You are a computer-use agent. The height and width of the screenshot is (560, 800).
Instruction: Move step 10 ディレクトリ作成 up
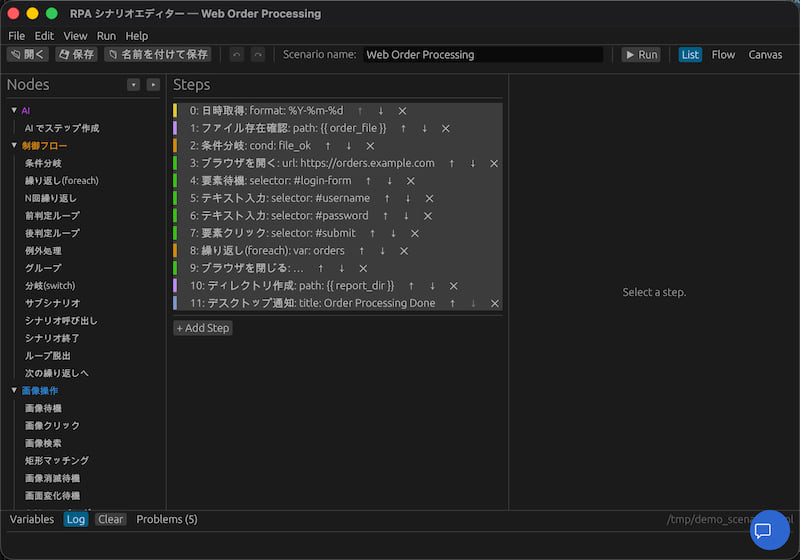pyautogui.click(x=411, y=286)
